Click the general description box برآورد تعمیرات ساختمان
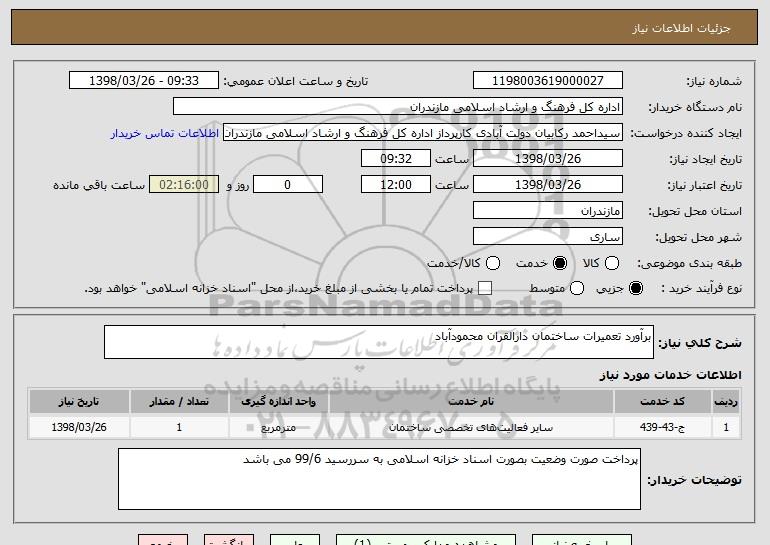Viewport: 770px width, 545px height. point(379,342)
